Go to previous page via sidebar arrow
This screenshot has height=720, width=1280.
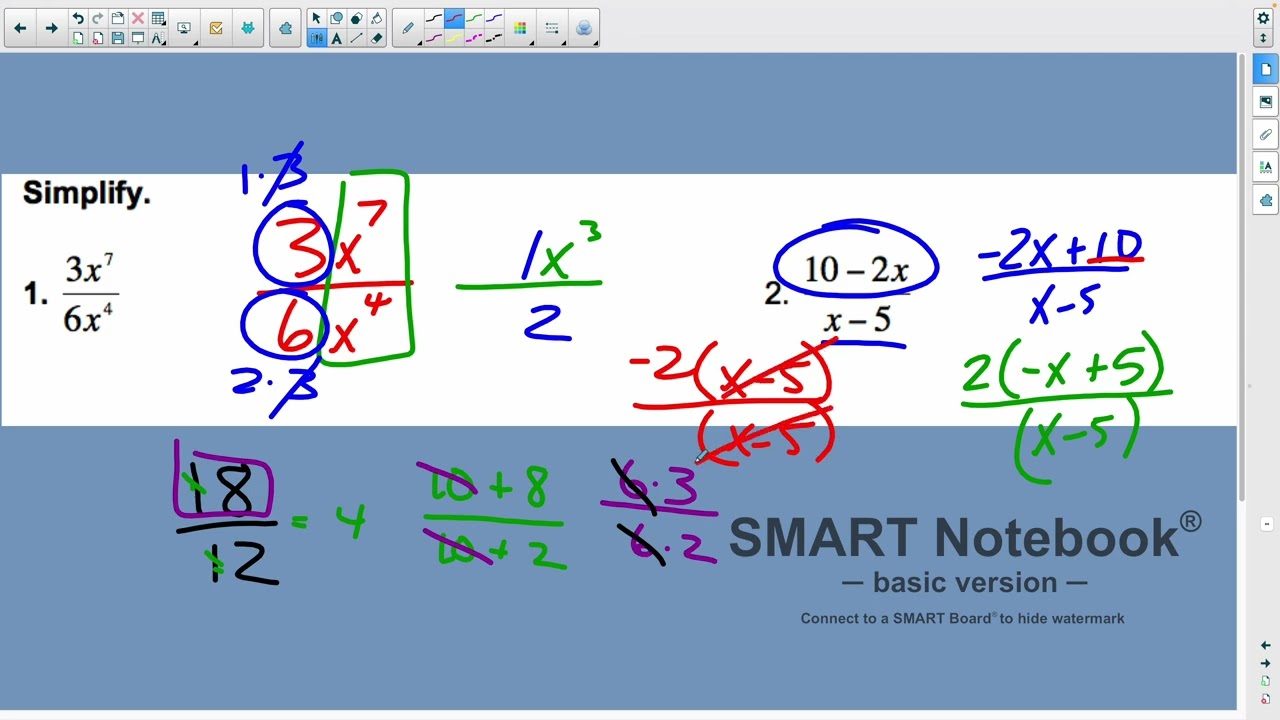point(1265,645)
